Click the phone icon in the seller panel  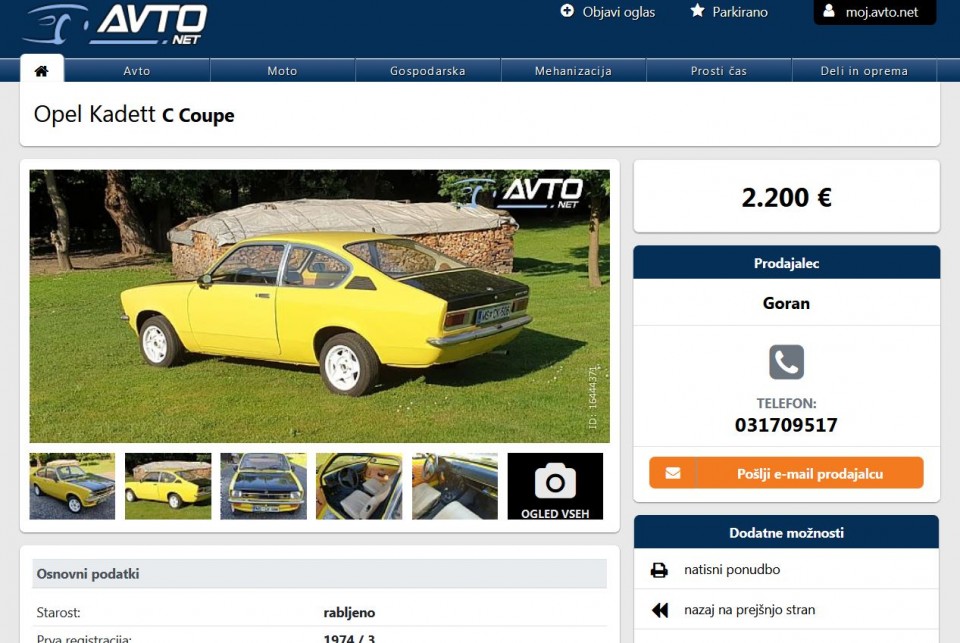tap(786, 362)
